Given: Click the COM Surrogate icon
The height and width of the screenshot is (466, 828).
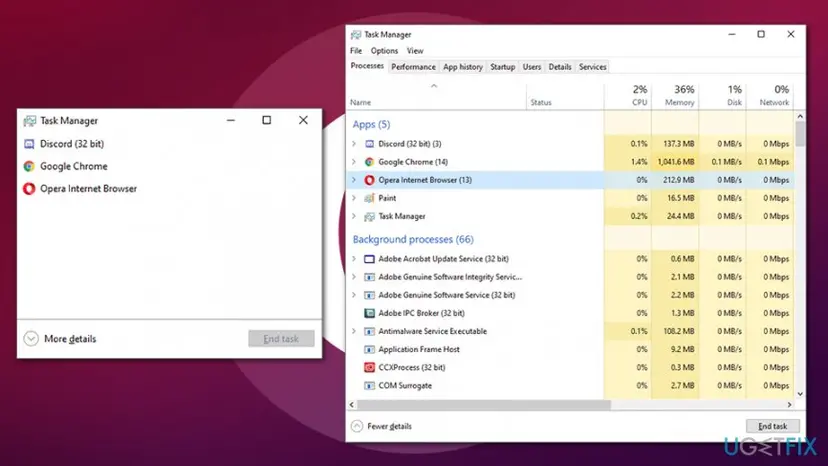Looking at the screenshot, I should coord(370,386).
